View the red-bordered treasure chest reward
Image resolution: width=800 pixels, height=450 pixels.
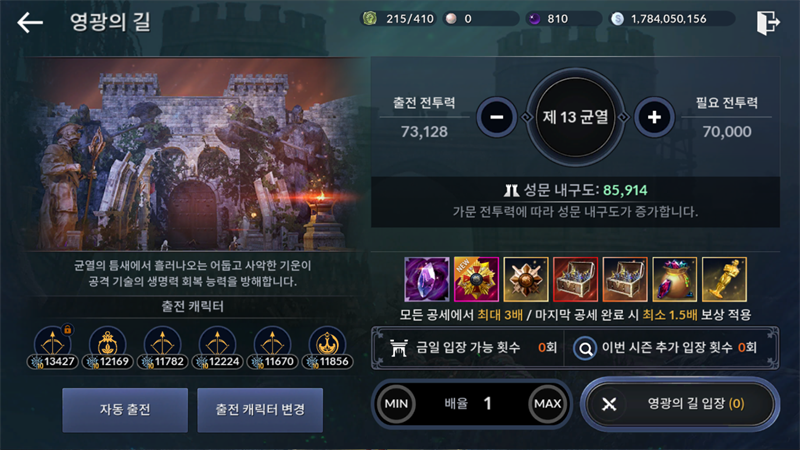point(576,279)
